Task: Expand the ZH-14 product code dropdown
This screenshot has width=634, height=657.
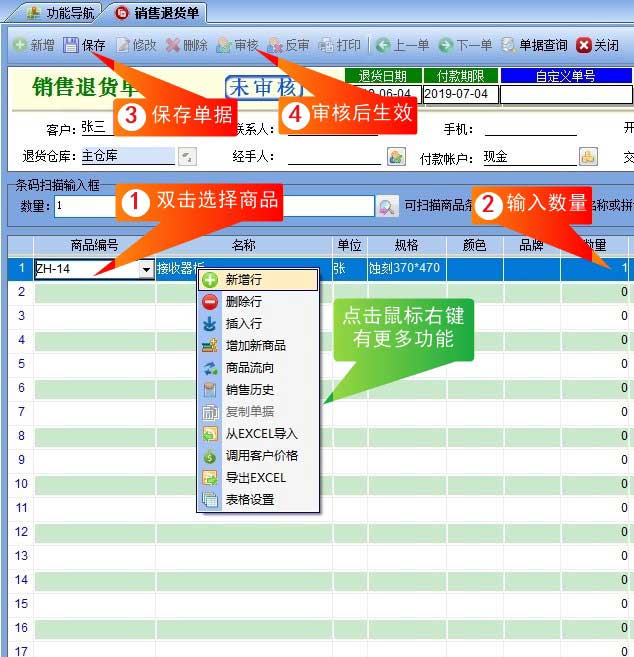Action: coord(146,269)
